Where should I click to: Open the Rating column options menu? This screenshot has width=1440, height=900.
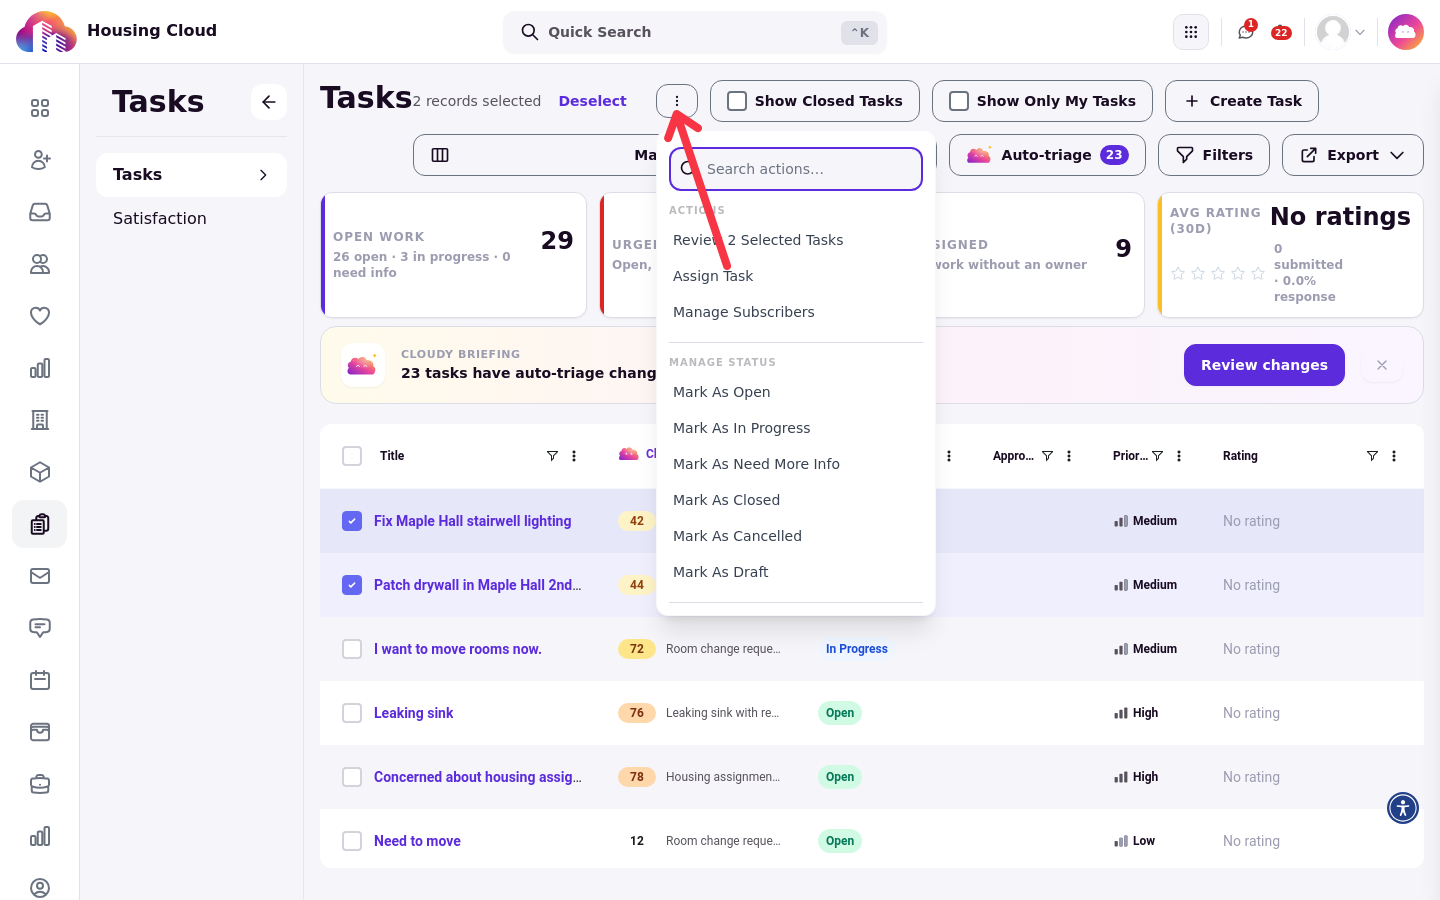point(1394,456)
